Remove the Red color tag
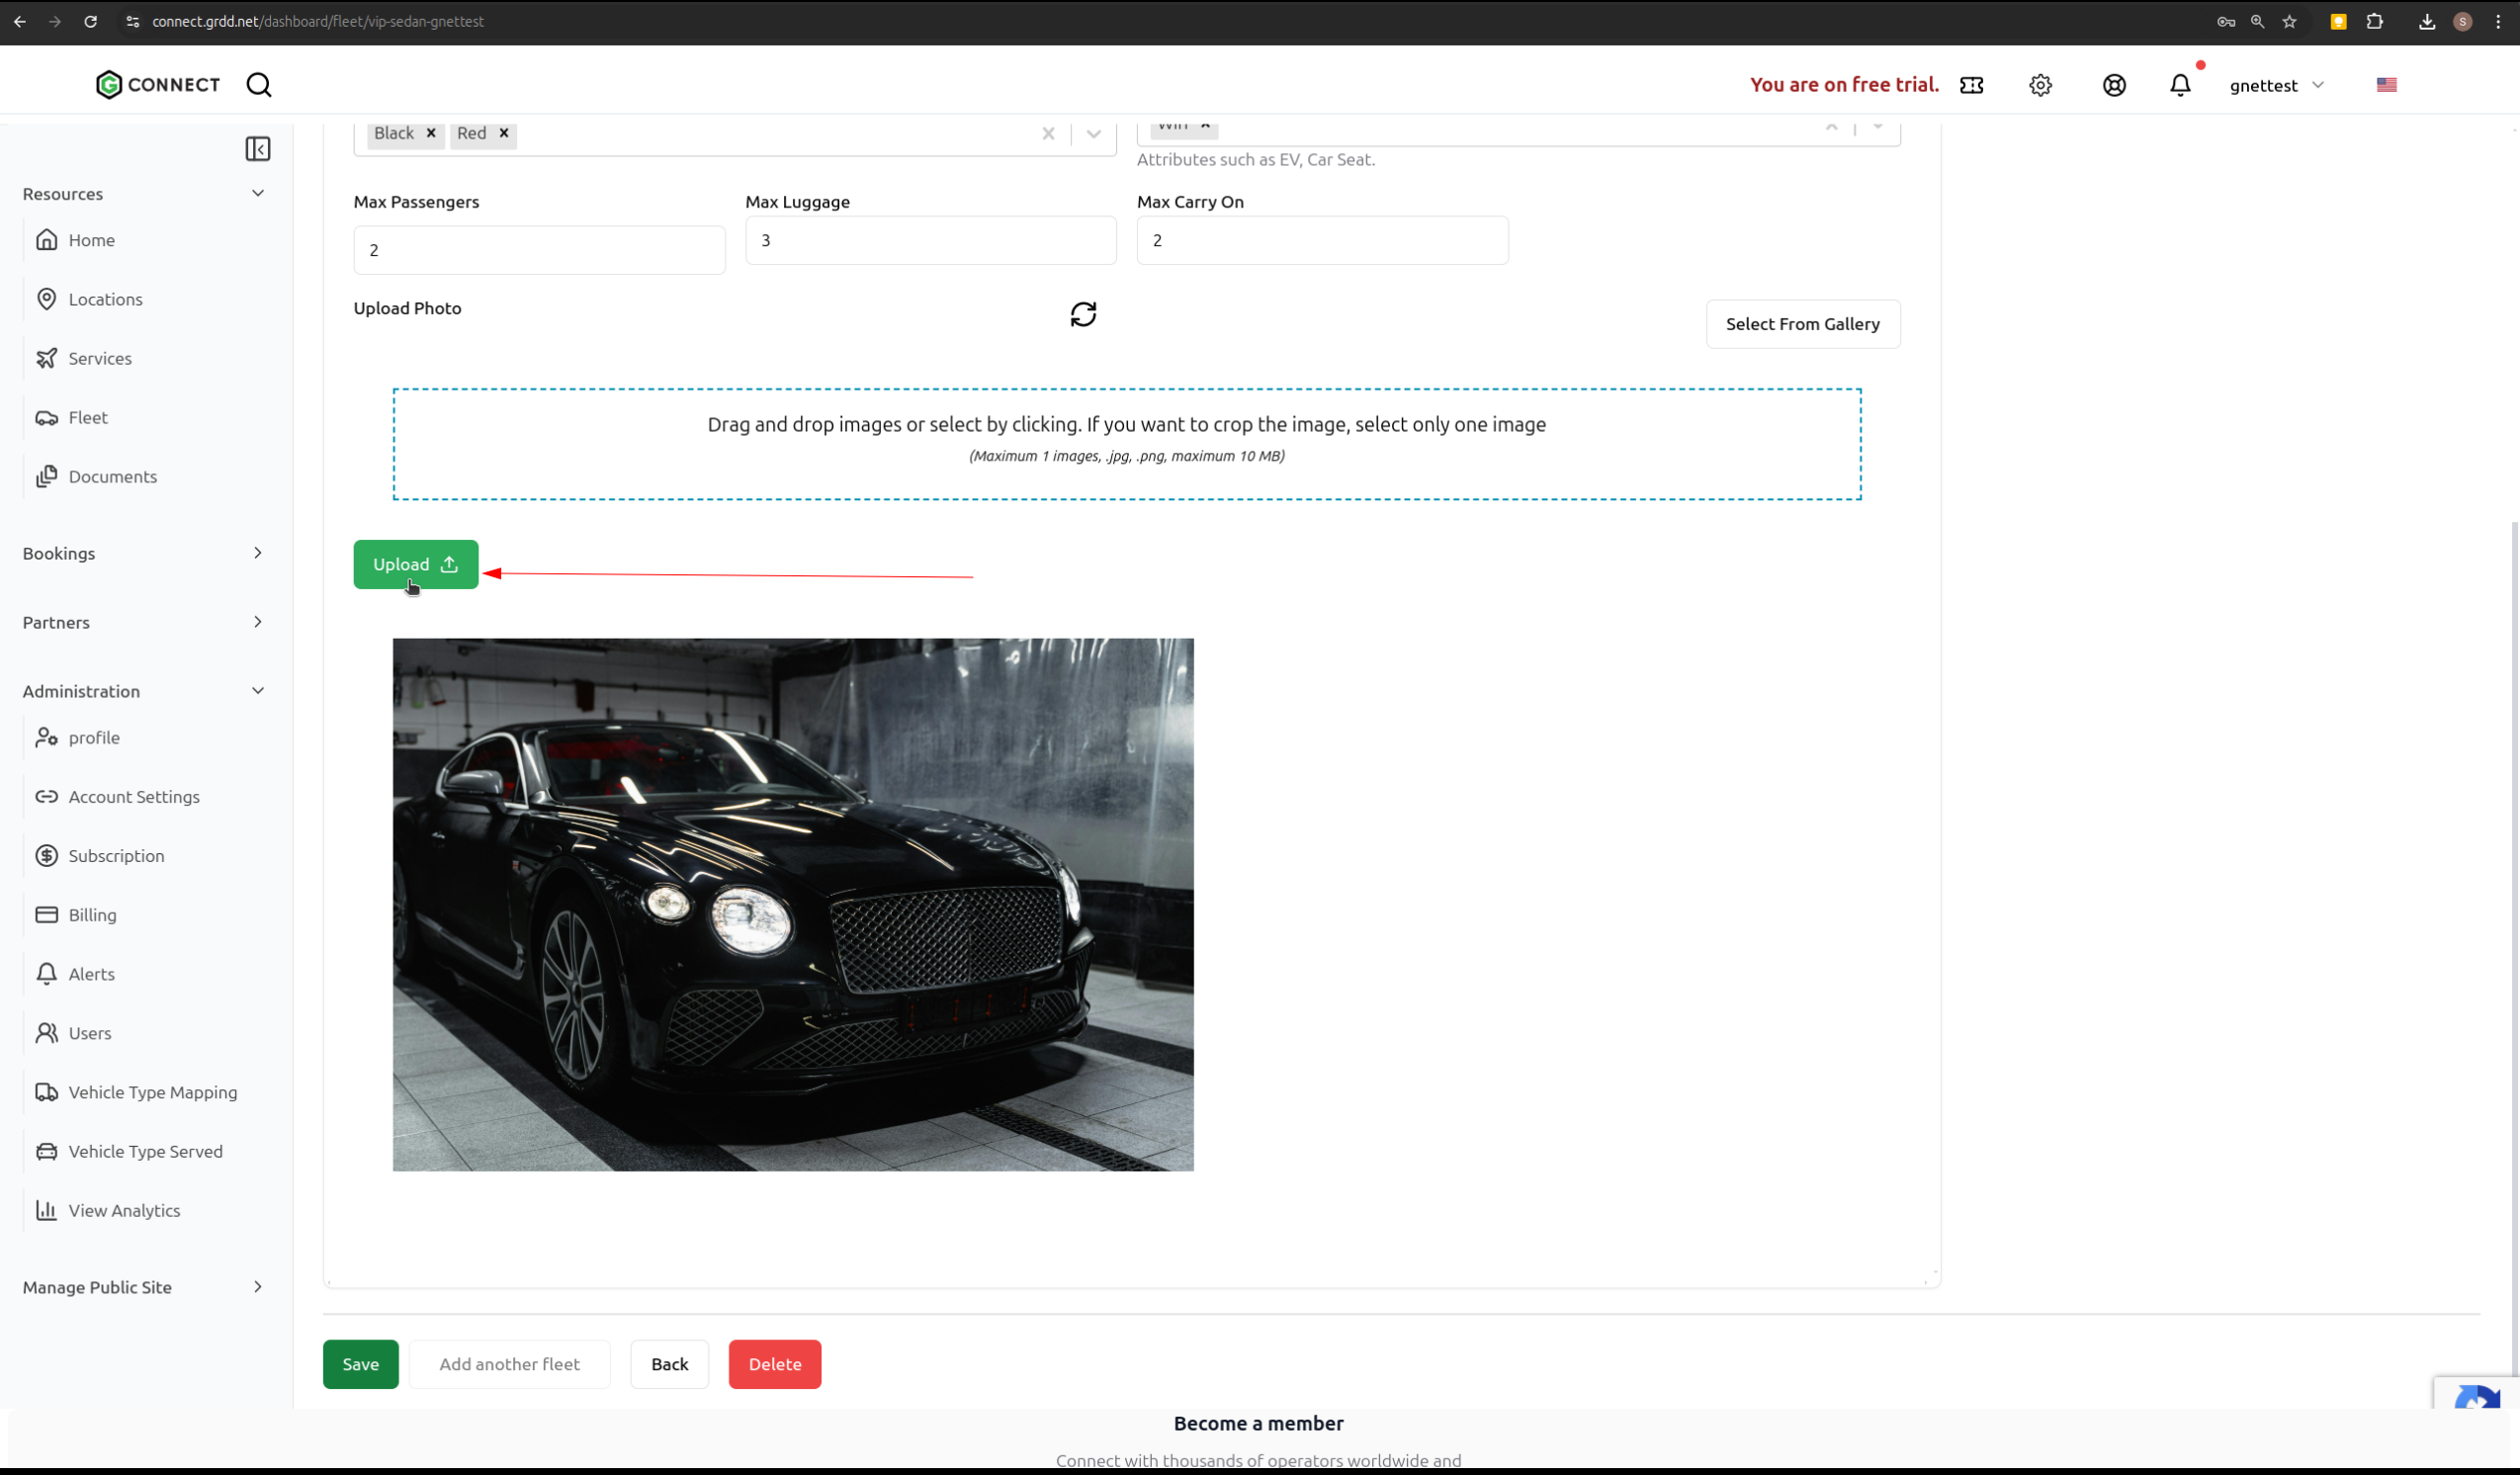The height and width of the screenshot is (1475, 2520). [504, 133]
